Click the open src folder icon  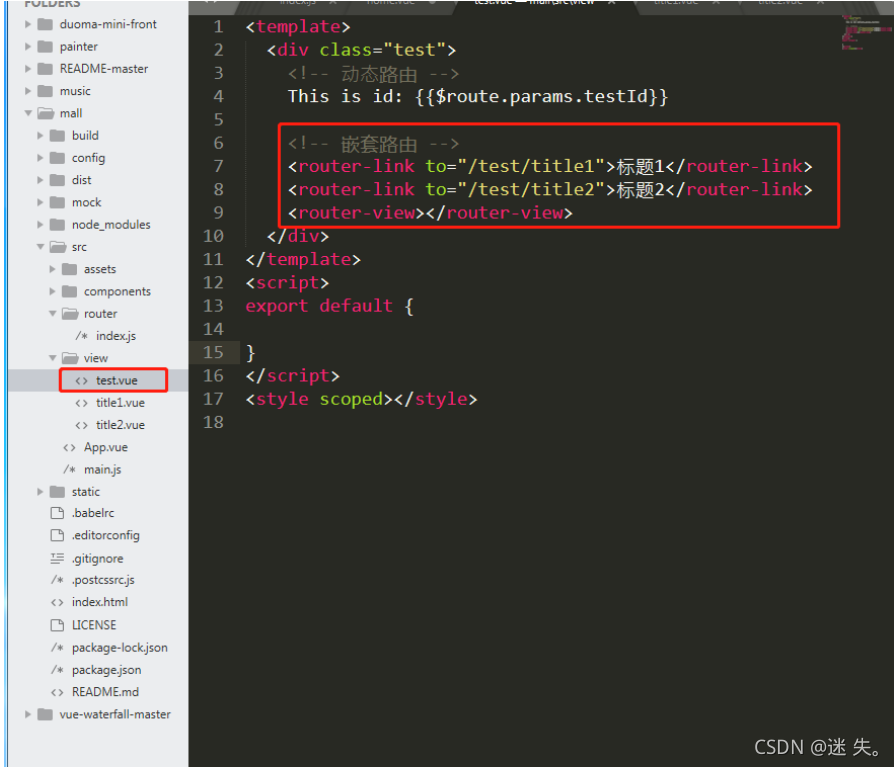click(x=58, y=247)
